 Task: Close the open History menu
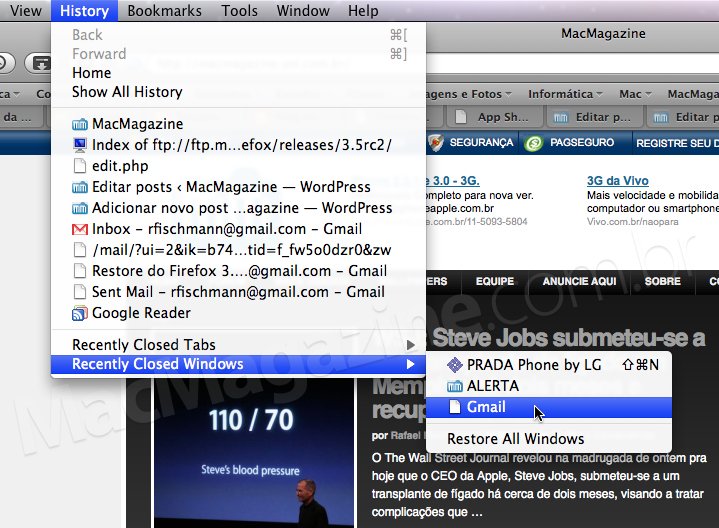[x=84, y=10]
